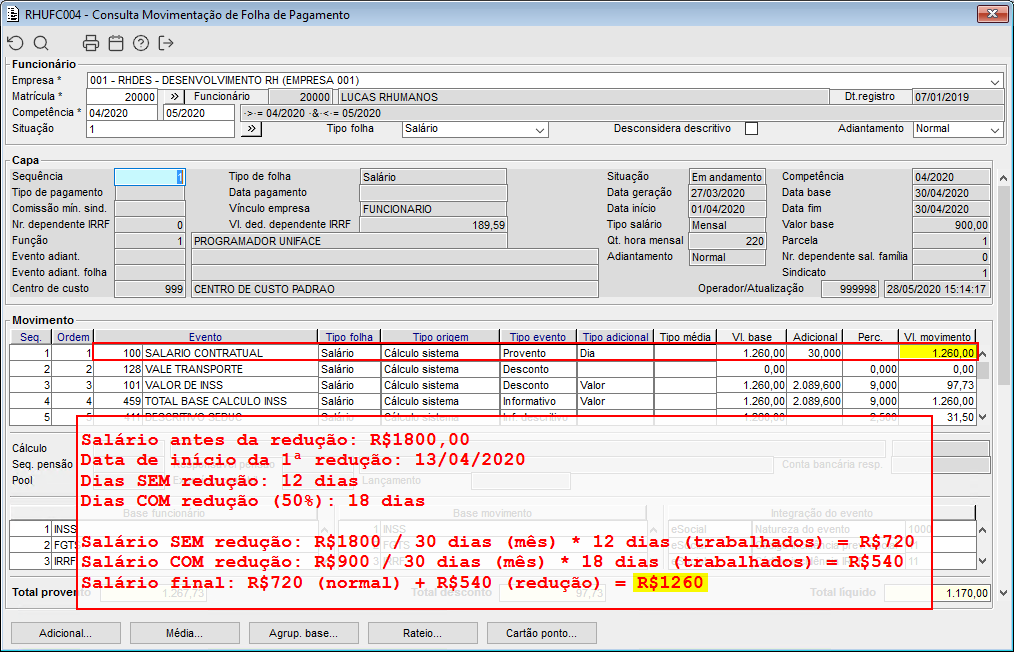Click the printer icon in toolbar
The width and height of the screenshot is (1014, 652).
[x=91, y=43]
